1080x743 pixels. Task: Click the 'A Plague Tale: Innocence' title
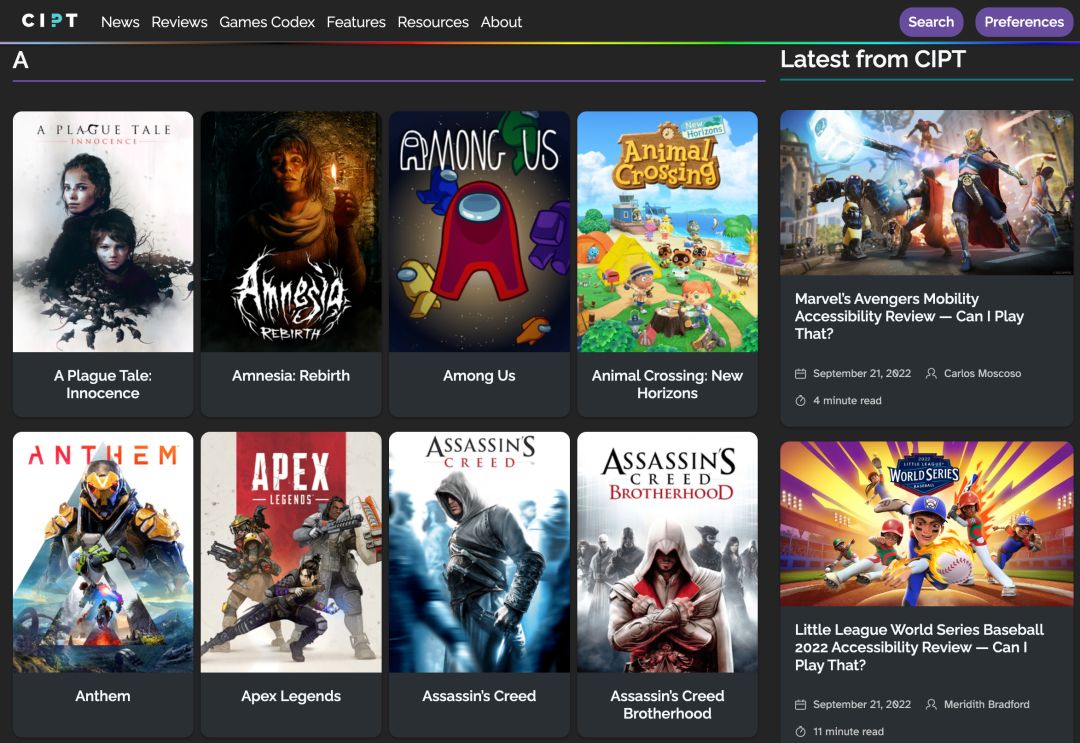tap(103, 384)
